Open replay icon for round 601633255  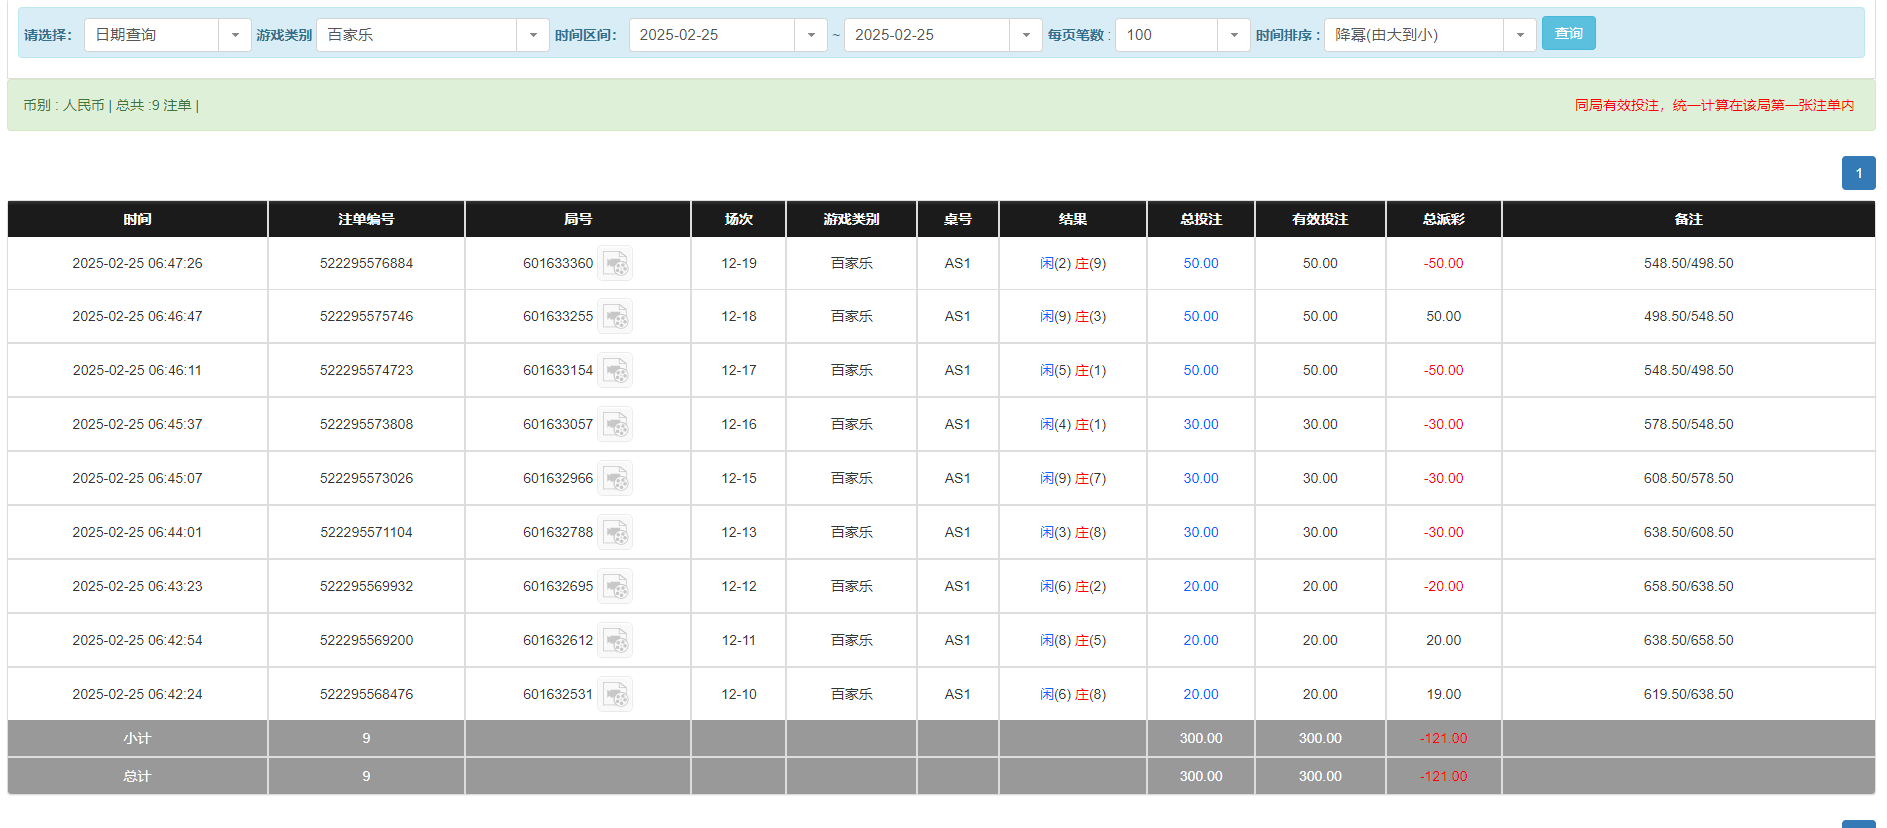(x=615, y=317)
